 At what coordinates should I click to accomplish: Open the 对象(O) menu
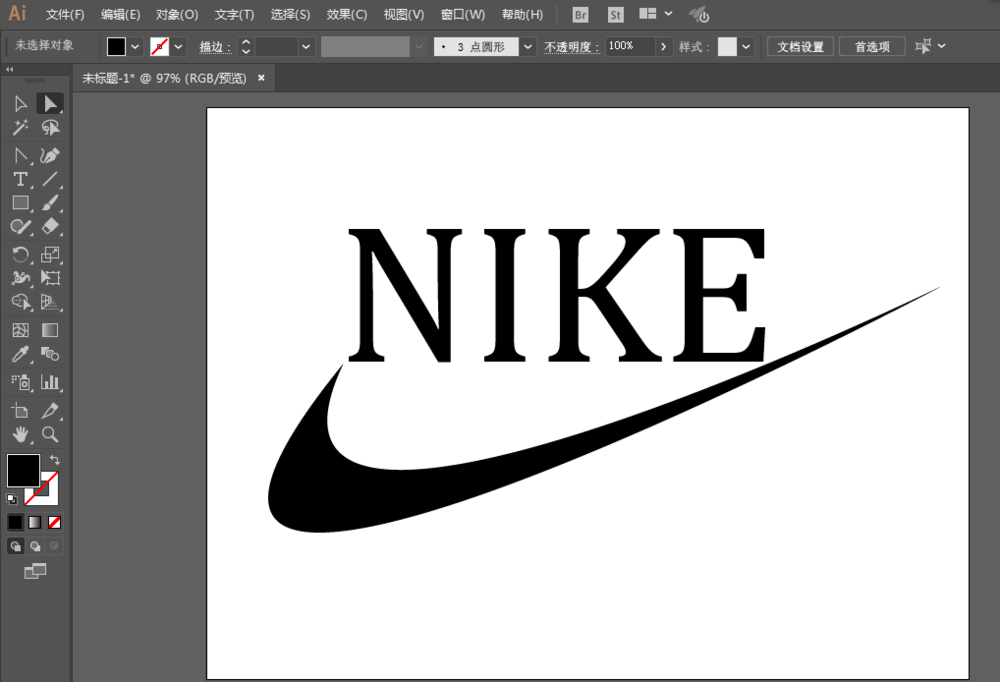click(177, 15)
